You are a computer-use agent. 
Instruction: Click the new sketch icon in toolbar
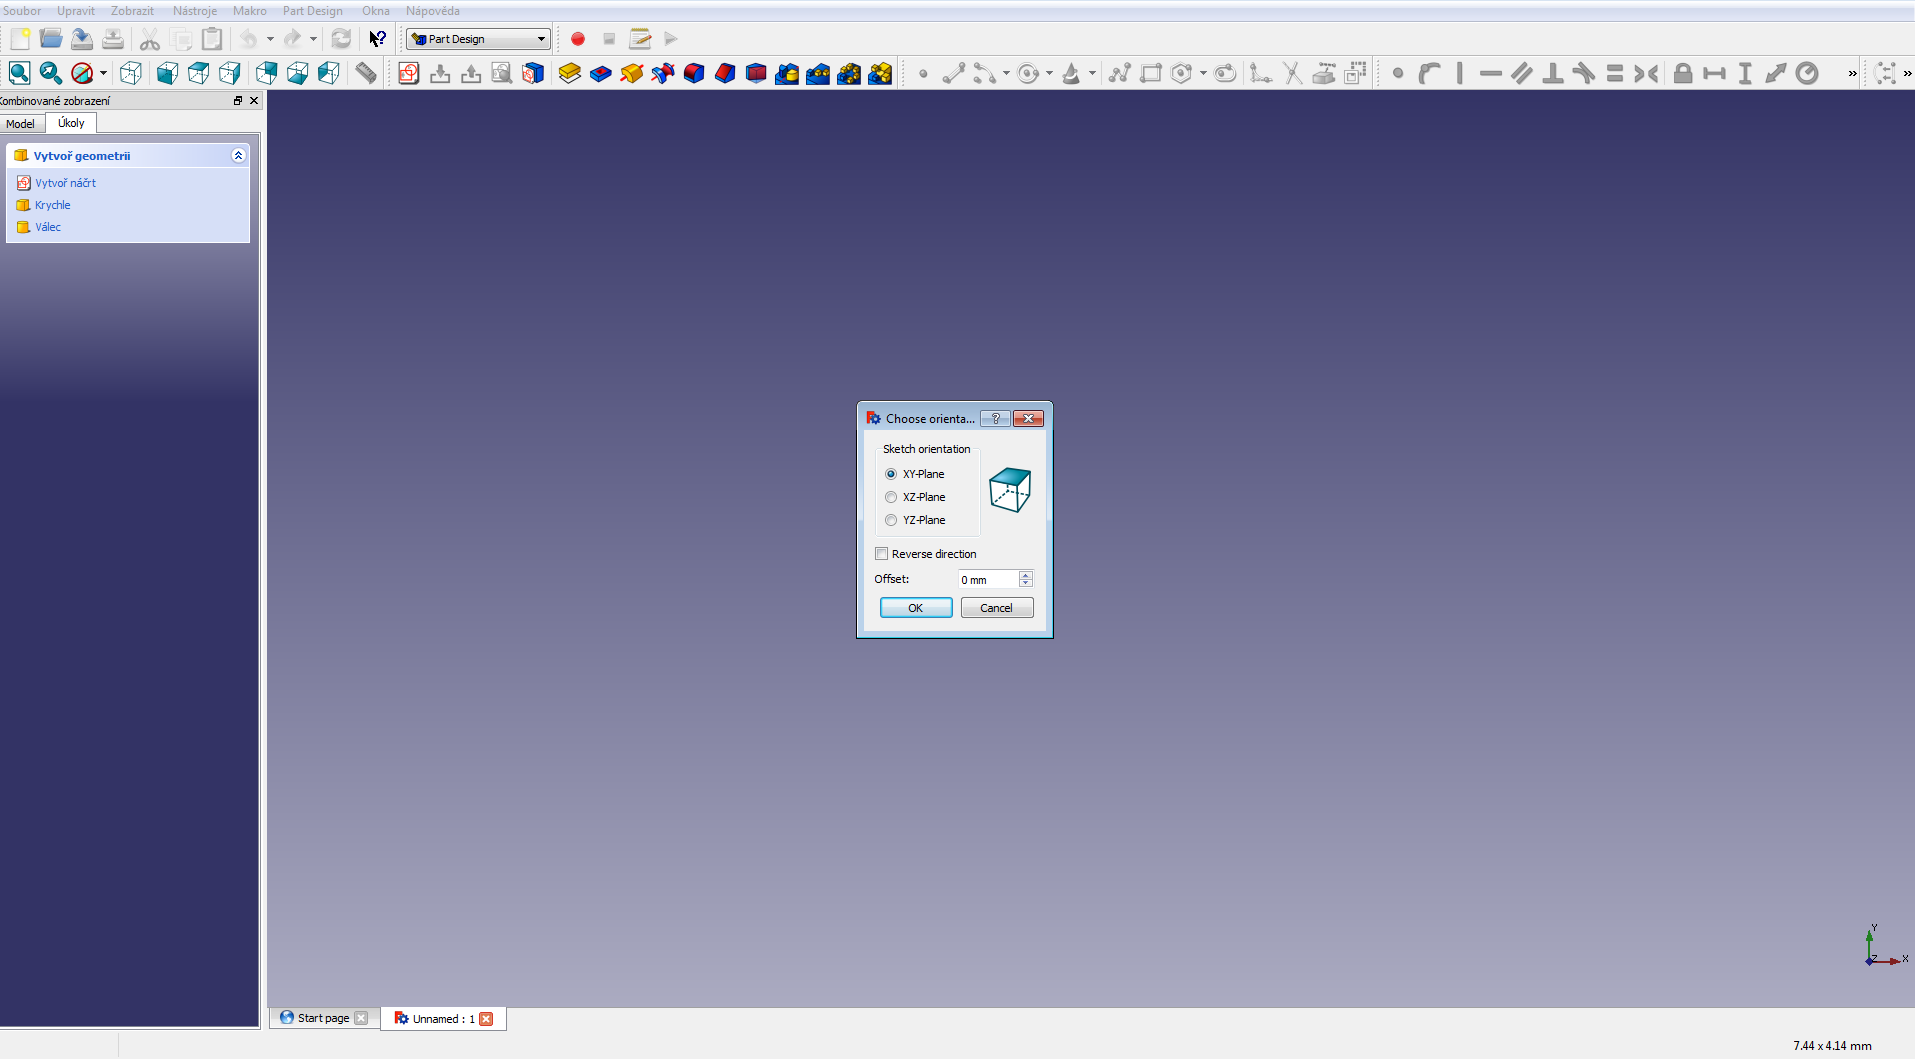[408, 73]
